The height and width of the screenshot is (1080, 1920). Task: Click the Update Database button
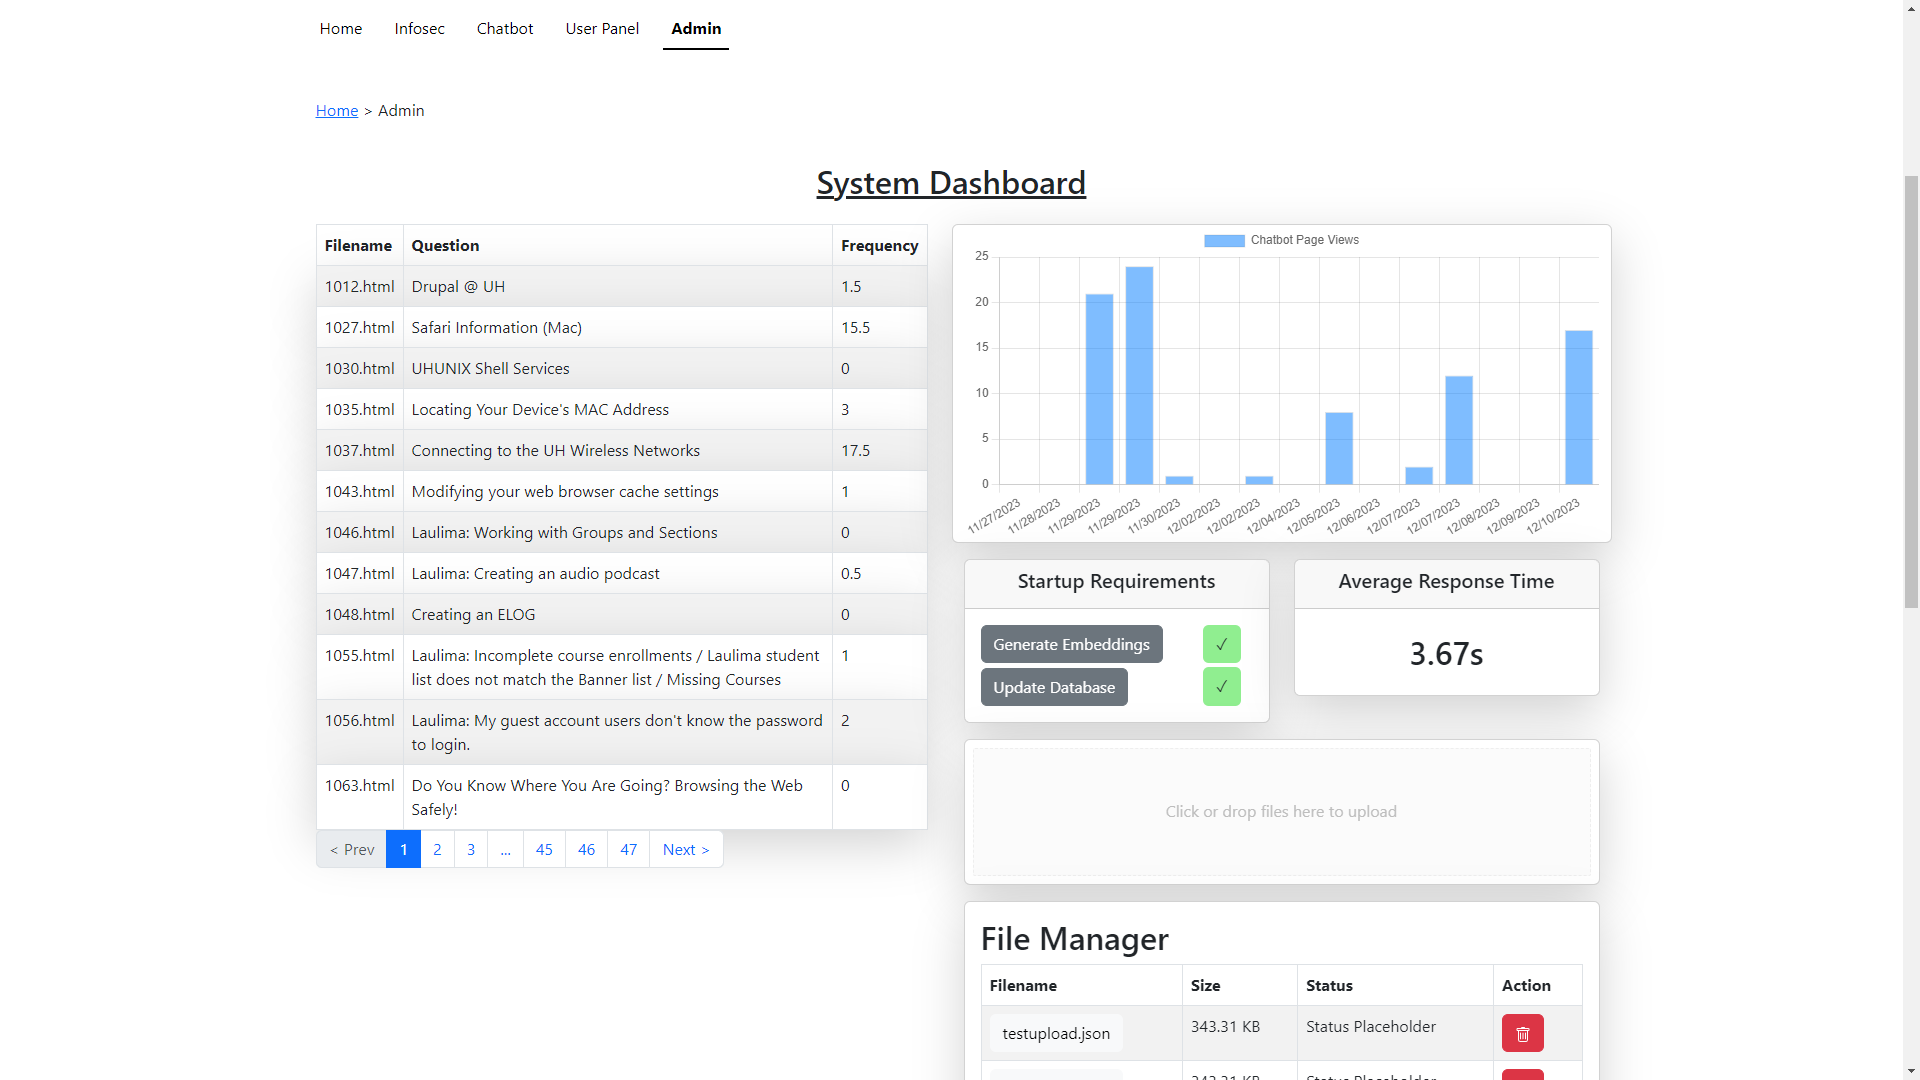(1054, 686)
